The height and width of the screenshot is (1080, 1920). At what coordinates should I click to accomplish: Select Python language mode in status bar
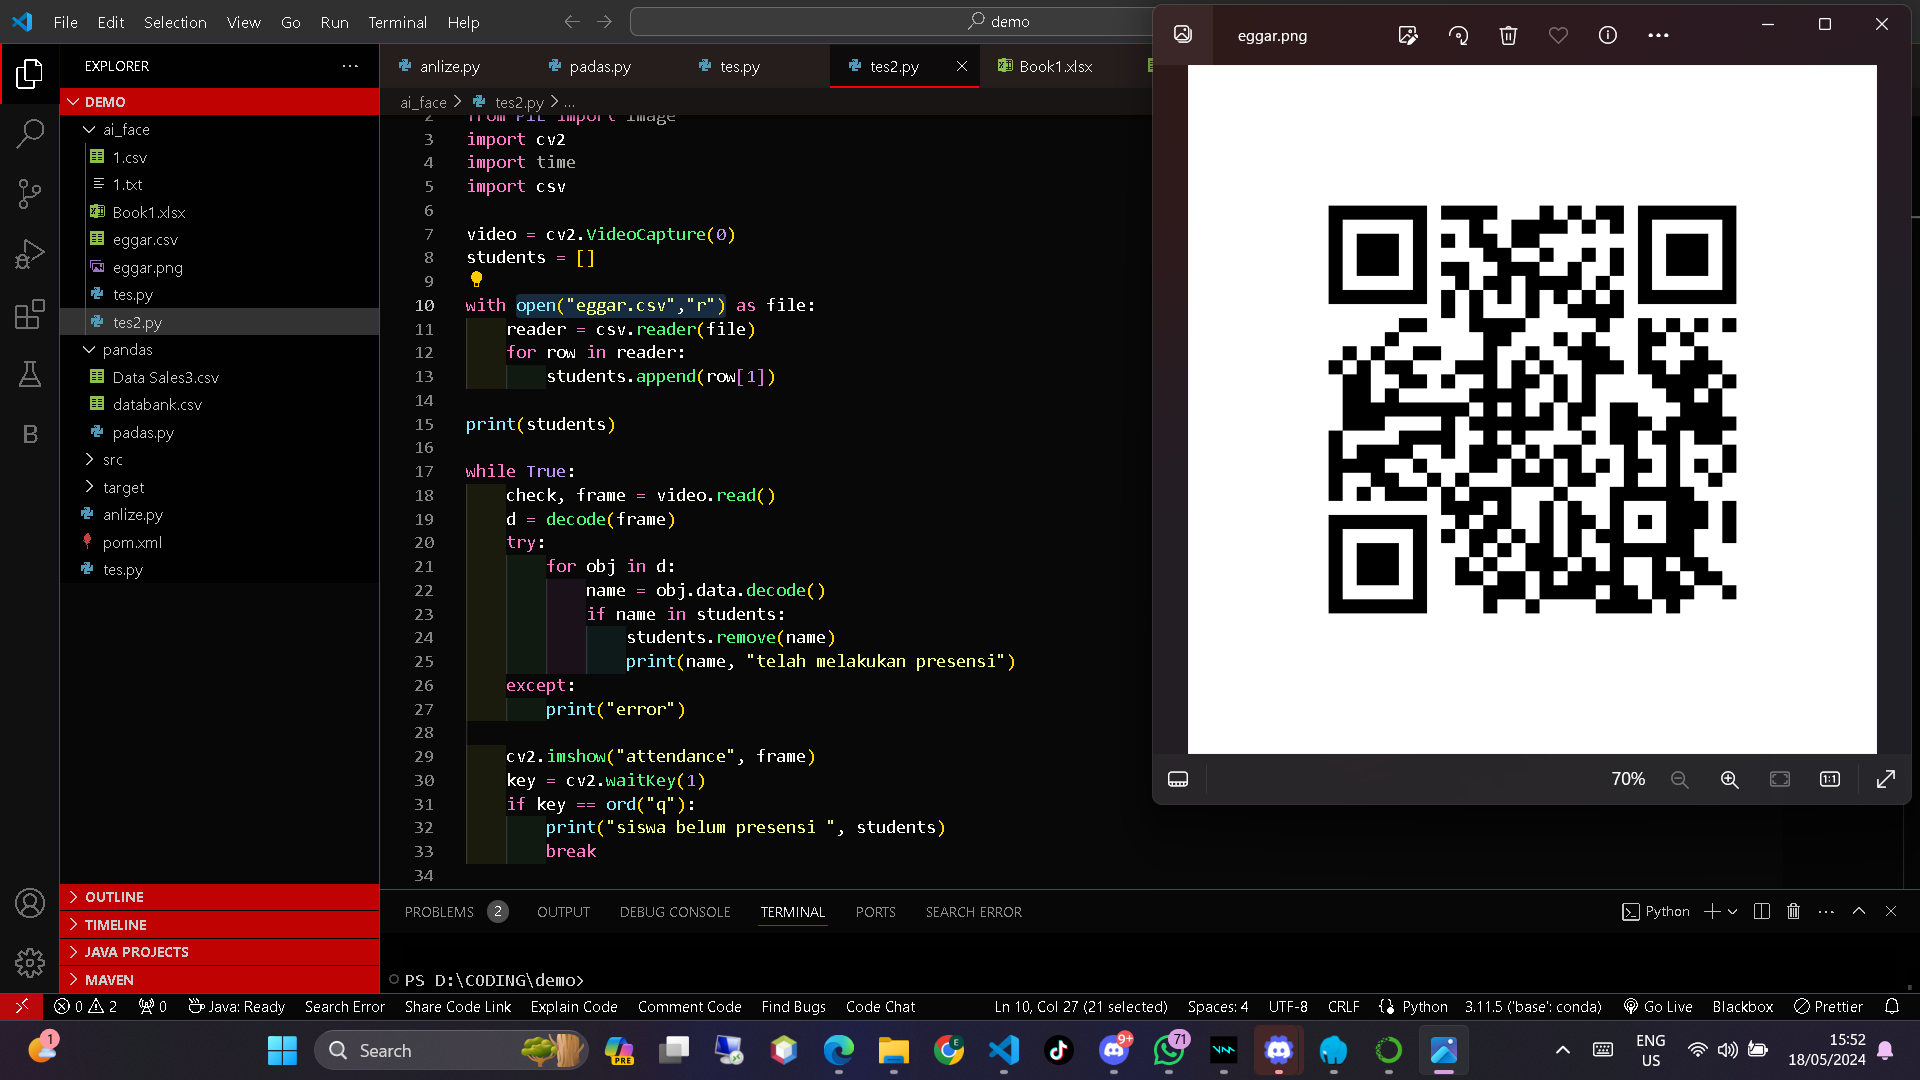tap(1424, 1006)
